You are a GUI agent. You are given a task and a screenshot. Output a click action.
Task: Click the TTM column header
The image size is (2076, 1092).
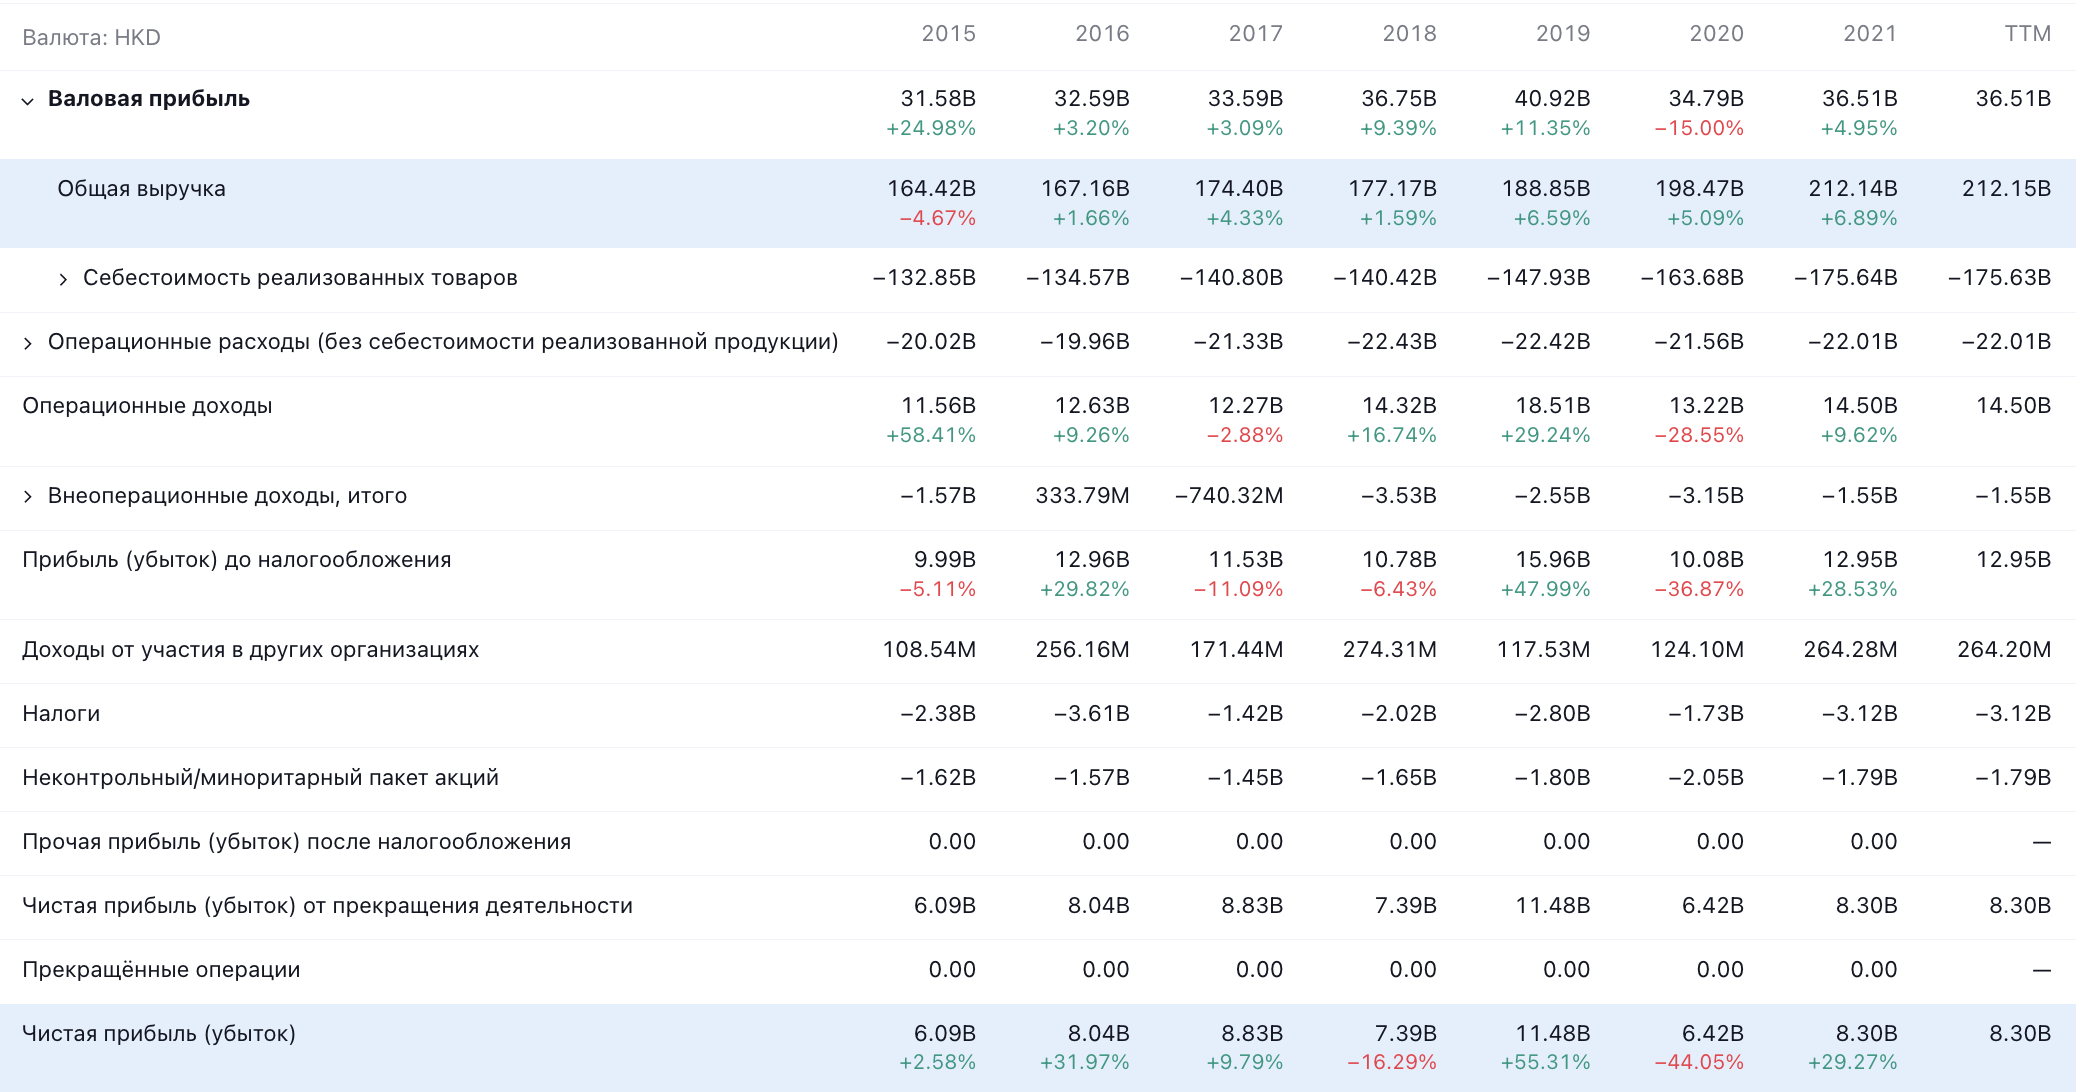click(2027, 34)
